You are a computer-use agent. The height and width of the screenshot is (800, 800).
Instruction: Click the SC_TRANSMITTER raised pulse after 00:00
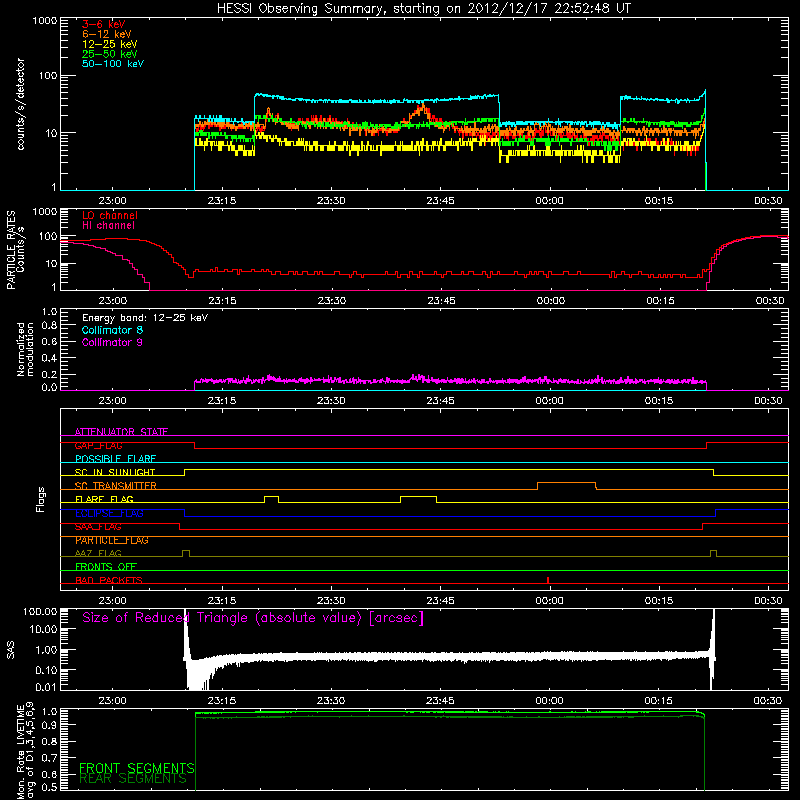pos(566,485)
